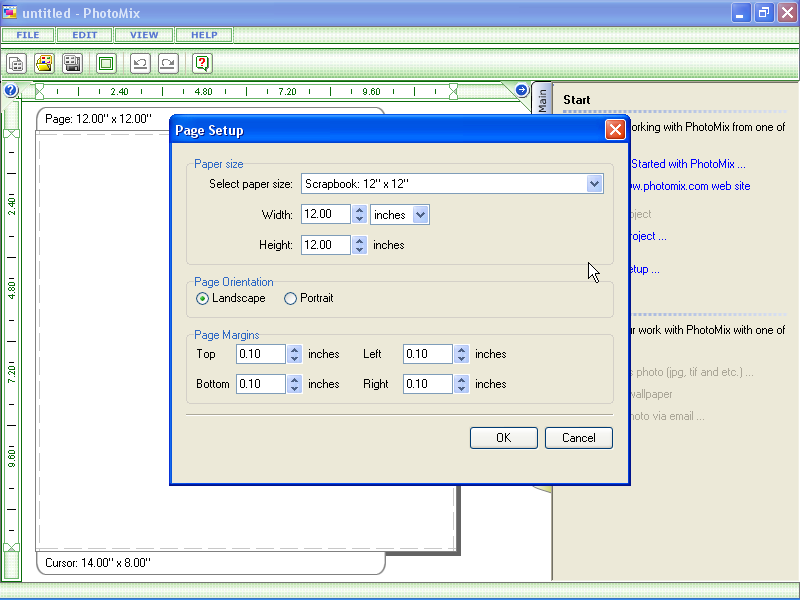Click the Undo toolbar icon
The image size is (800, 600).
(140, 64)
